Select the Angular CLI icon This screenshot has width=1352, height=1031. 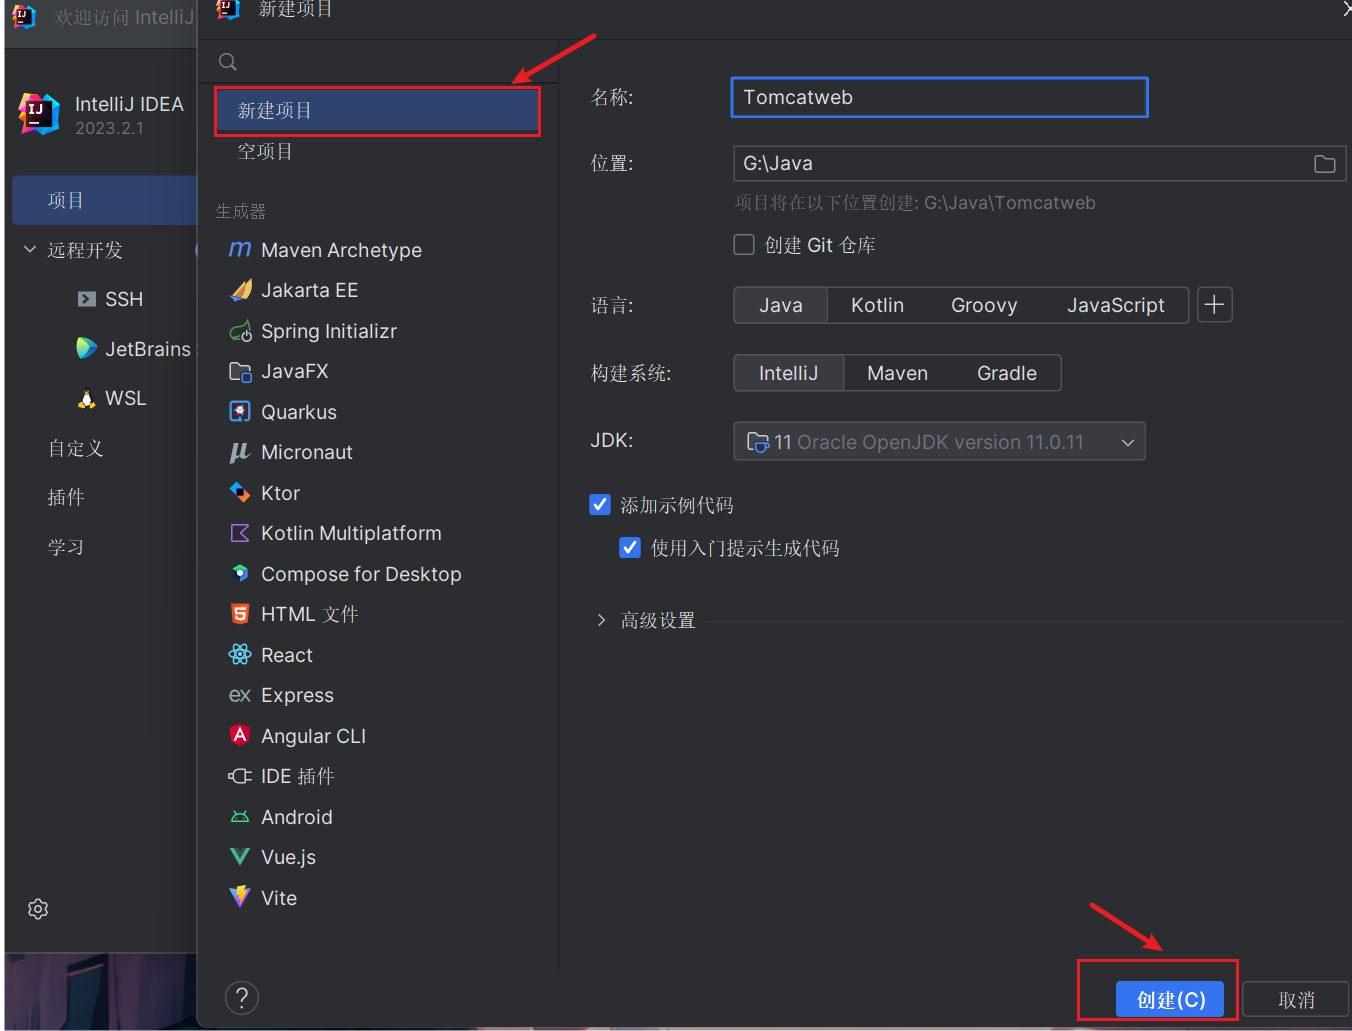pyautogui.click(x=240, y=736)
